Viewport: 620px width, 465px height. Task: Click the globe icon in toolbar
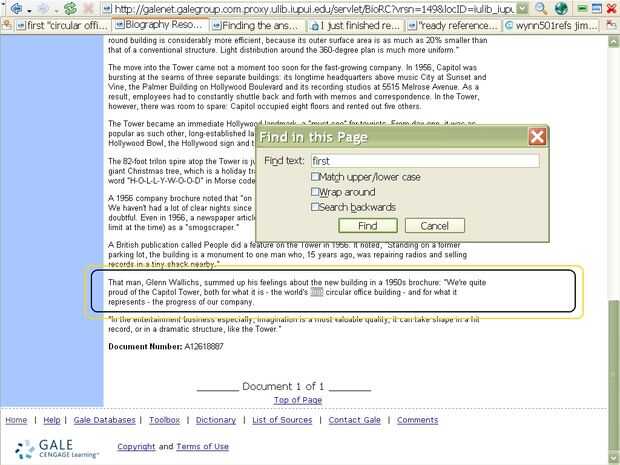click(561, 8)
